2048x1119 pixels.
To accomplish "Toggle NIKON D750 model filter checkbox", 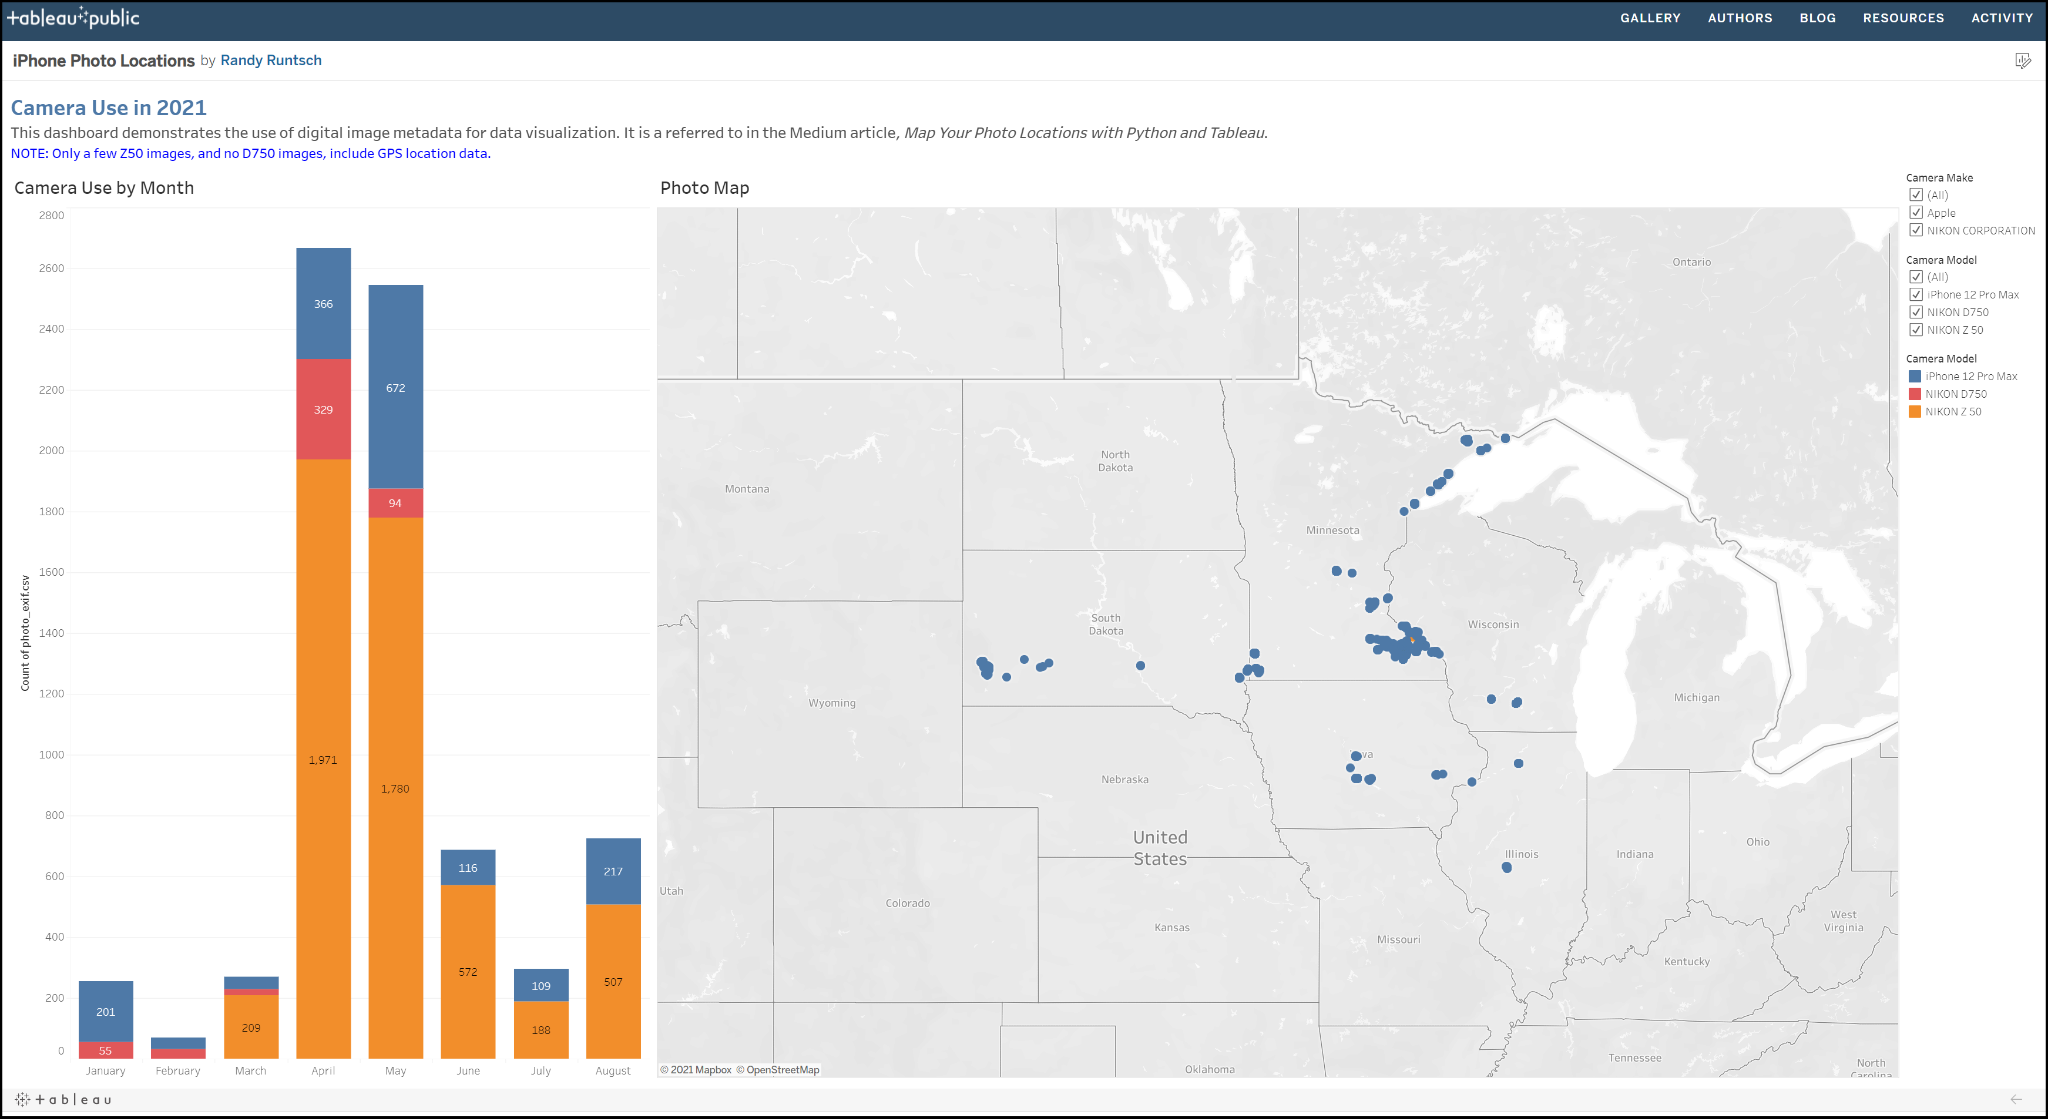I will 1916,312.
